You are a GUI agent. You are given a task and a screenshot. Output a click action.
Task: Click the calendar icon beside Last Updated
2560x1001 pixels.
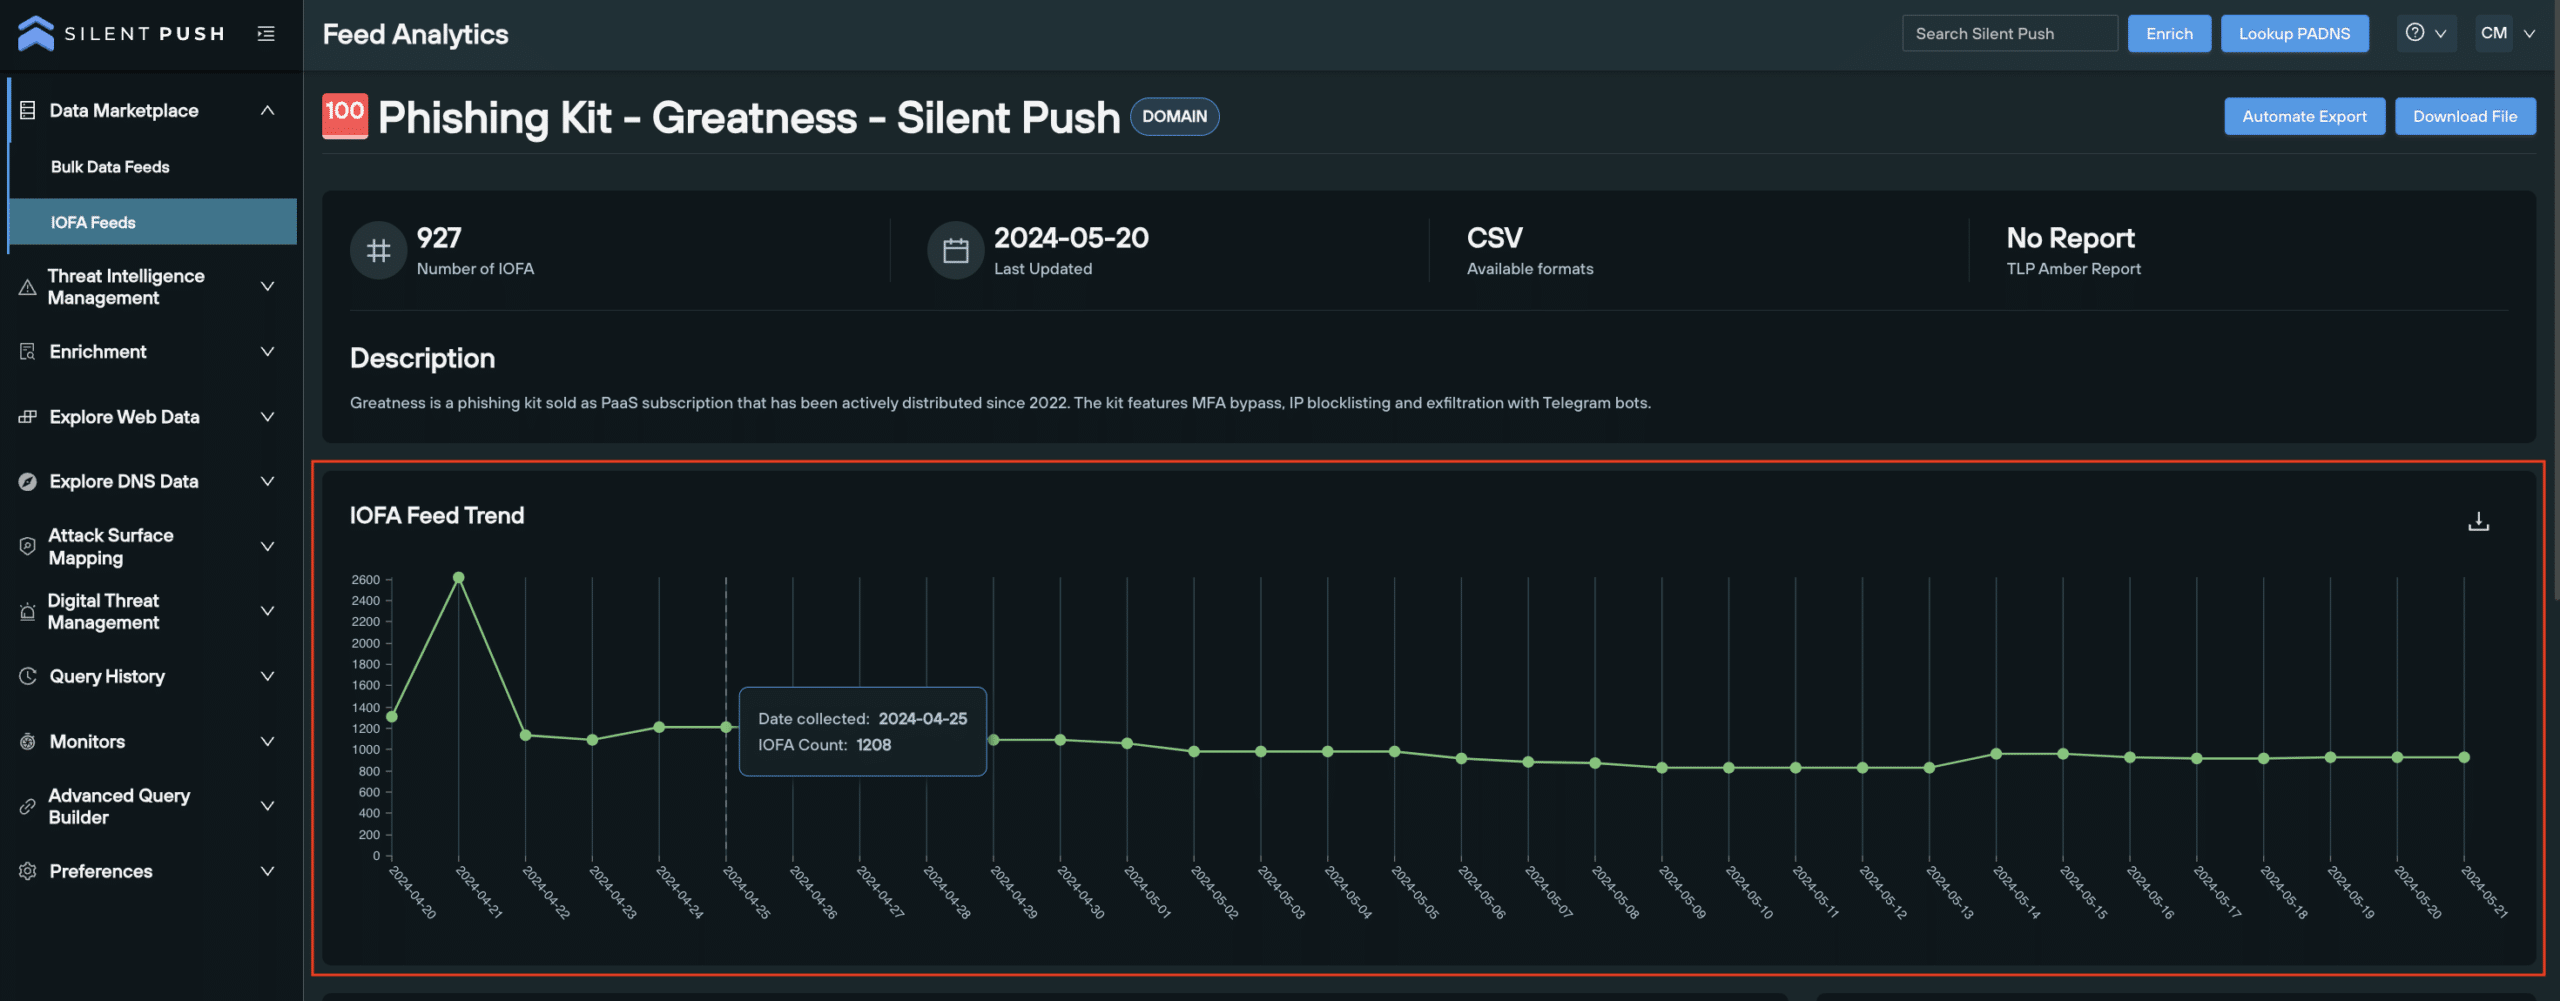pos(955,250)
